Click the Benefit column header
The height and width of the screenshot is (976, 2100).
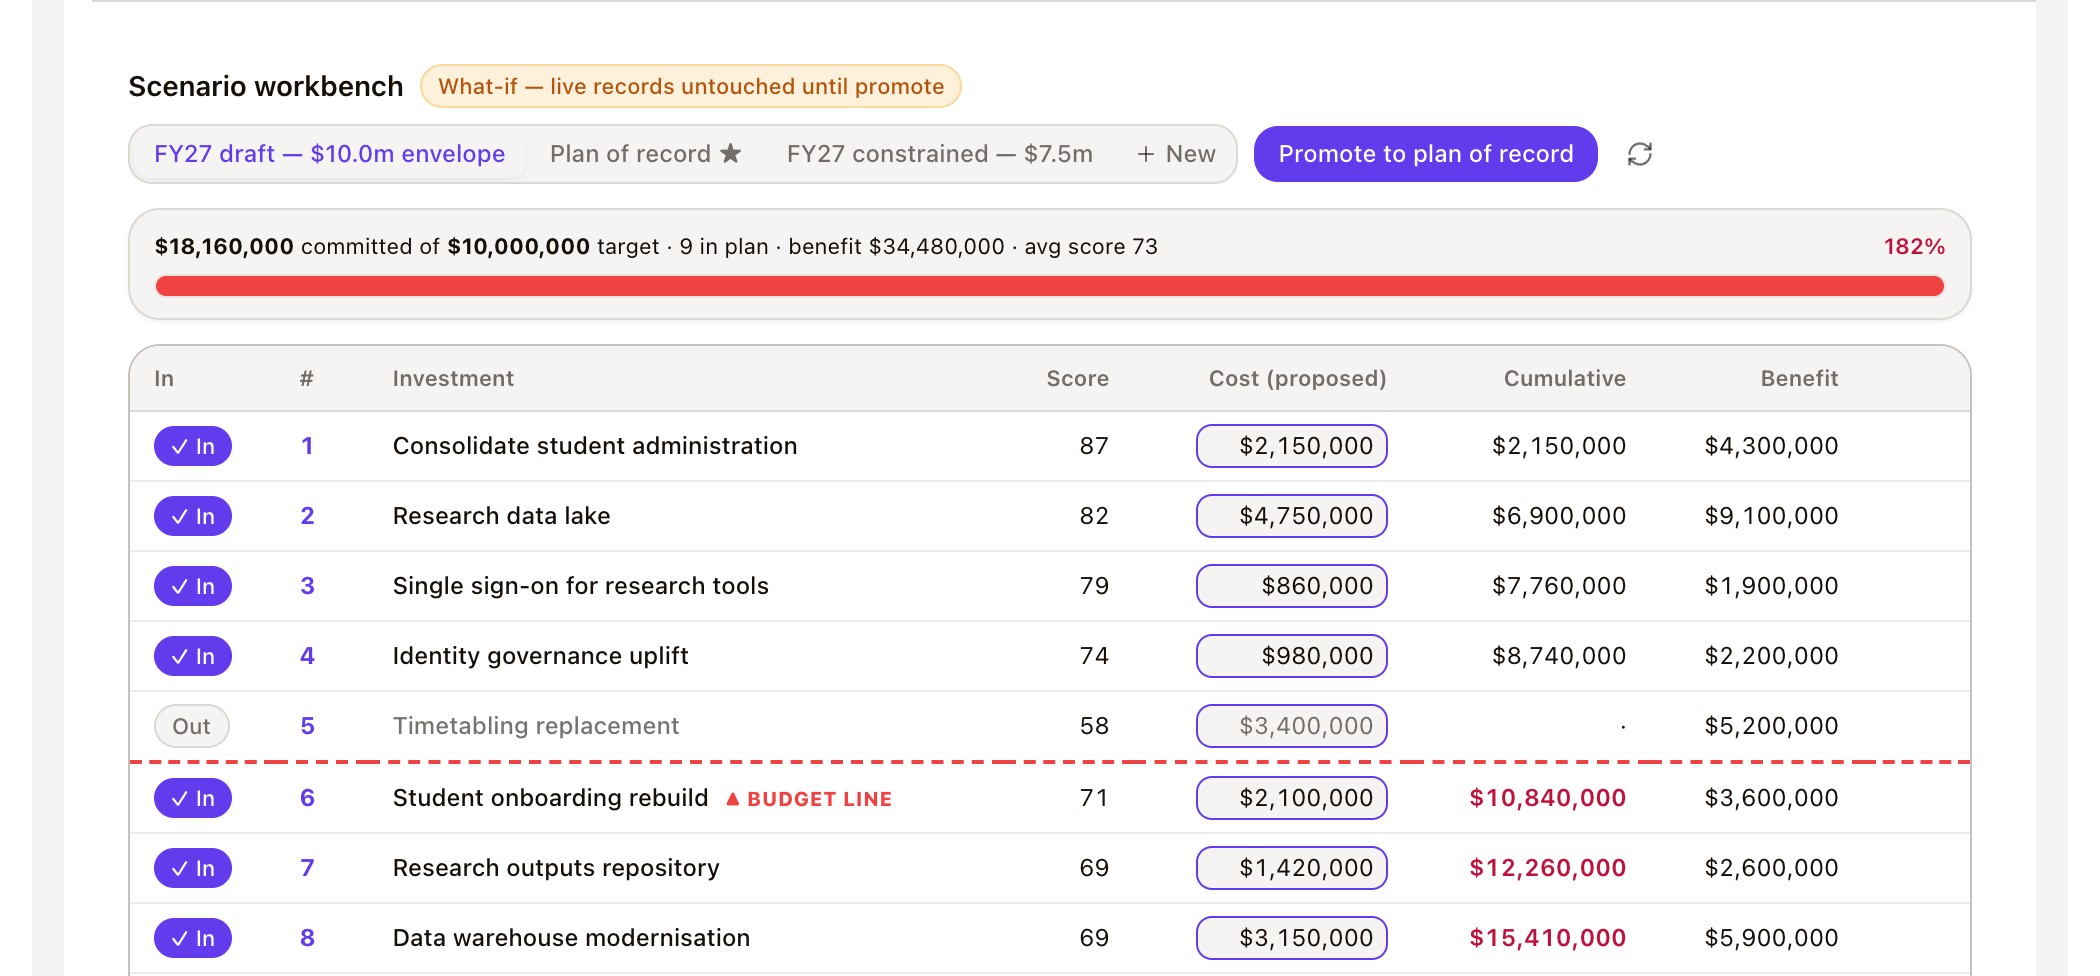tap(1799, 378)
